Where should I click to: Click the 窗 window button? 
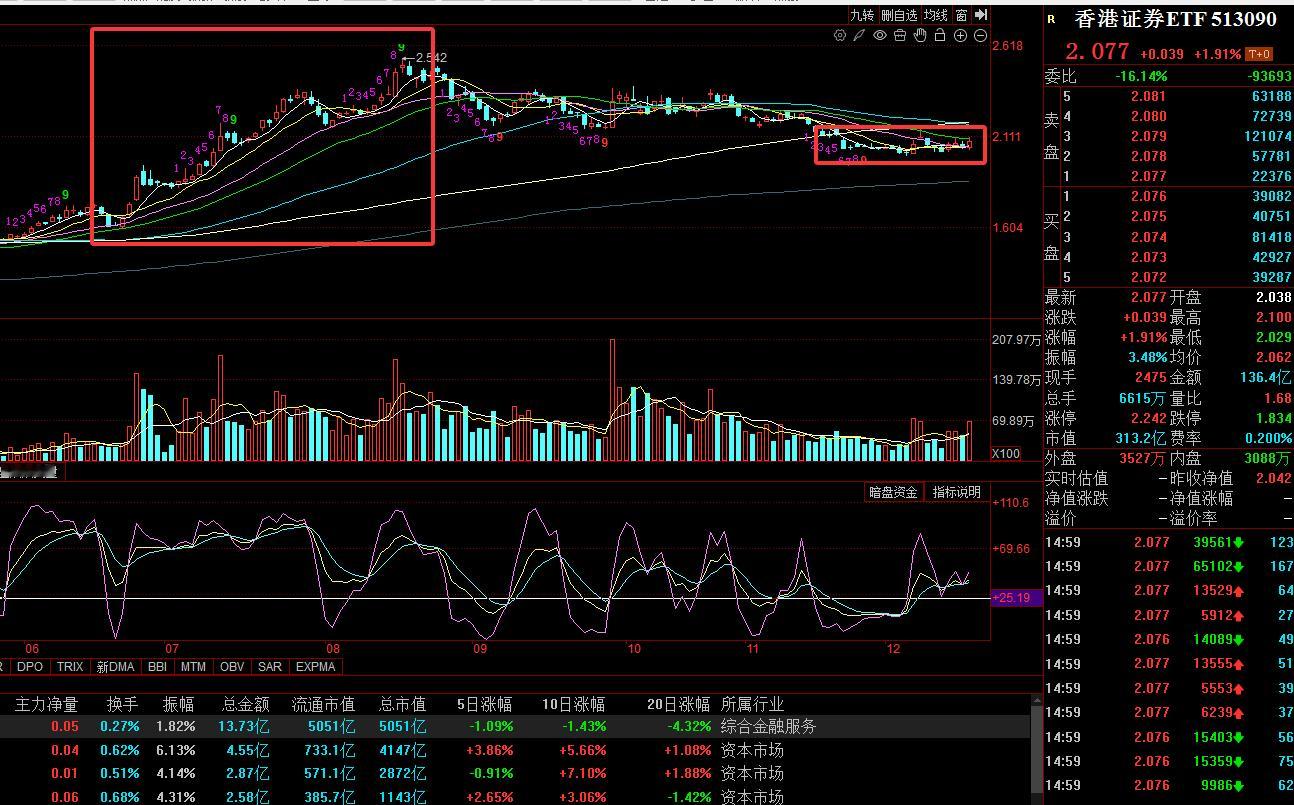pyautogui.click(x=961, y=15)
